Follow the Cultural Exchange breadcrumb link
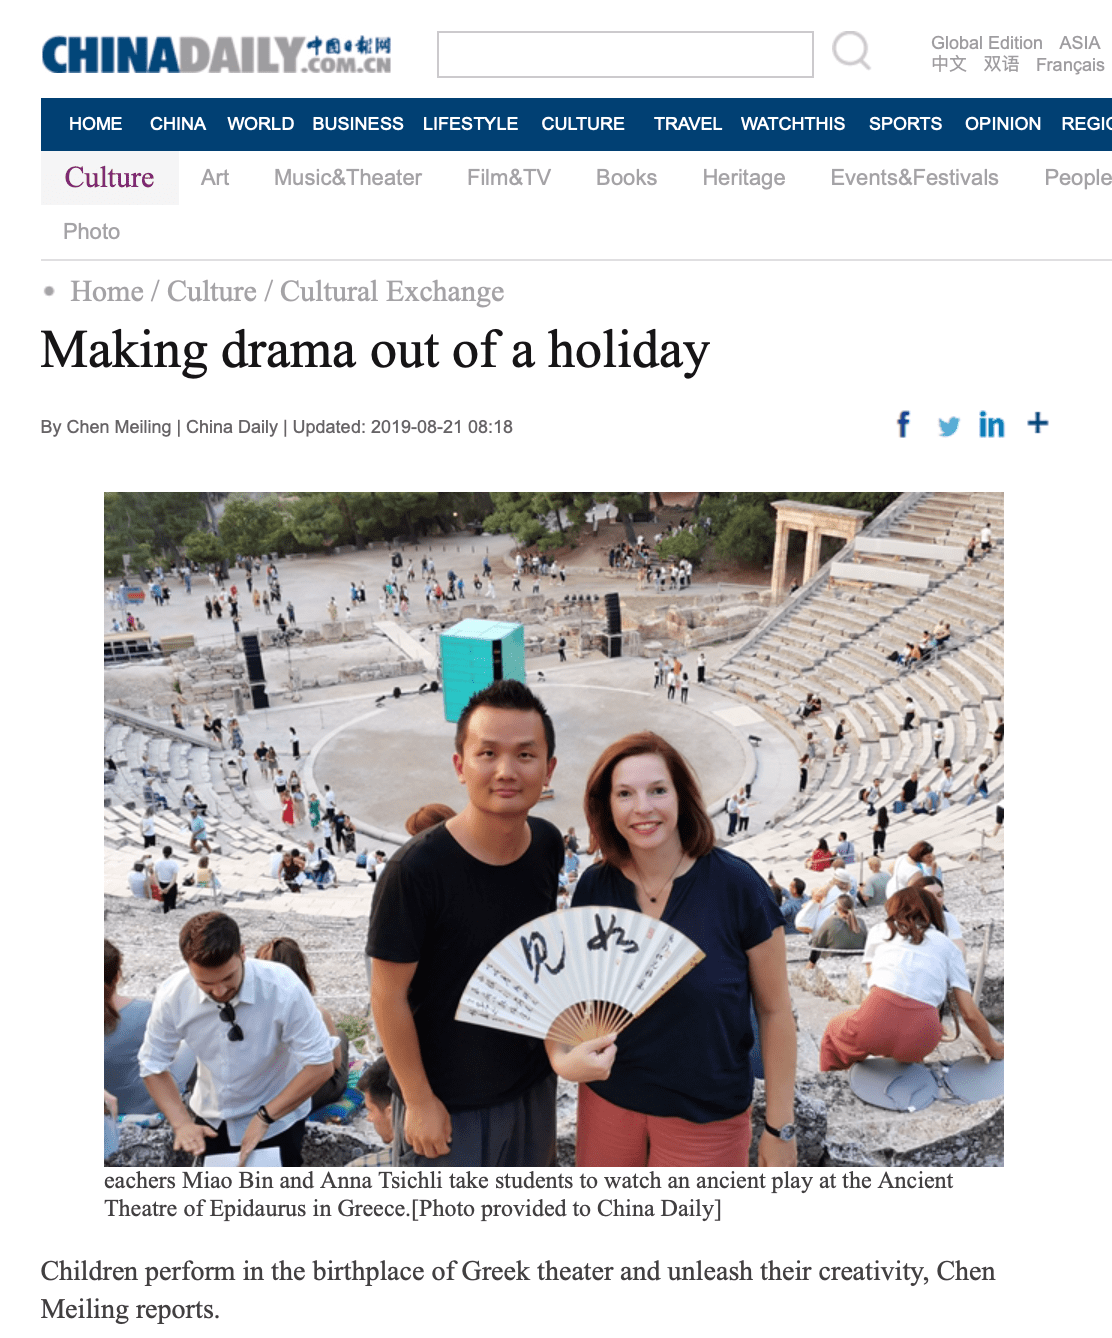The width and height of the screenshot is (1112, 1338). [x=392, y=291]
